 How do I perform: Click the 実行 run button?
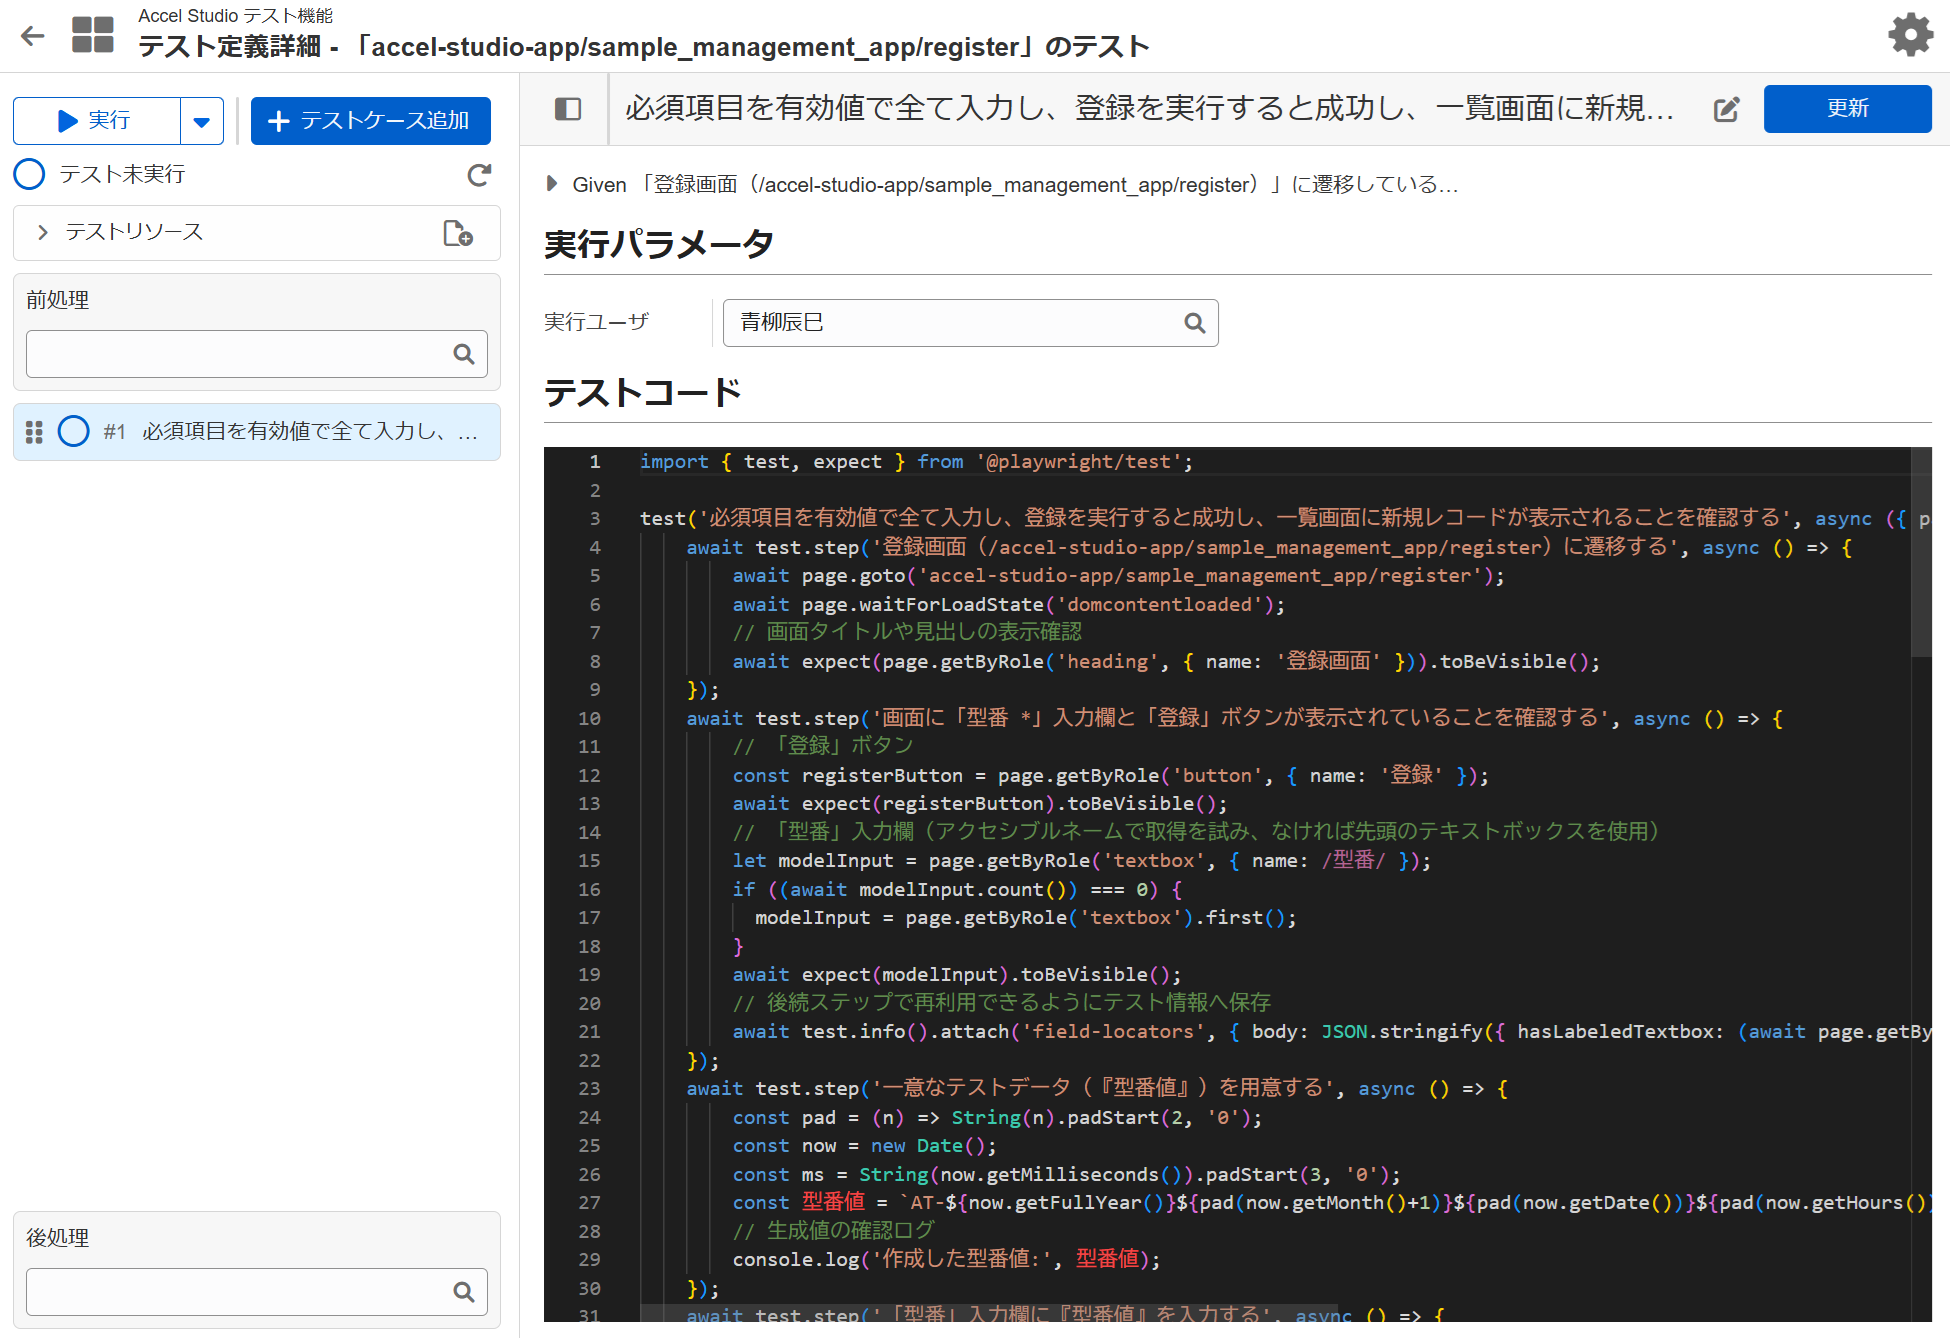[x=97, y=121]
